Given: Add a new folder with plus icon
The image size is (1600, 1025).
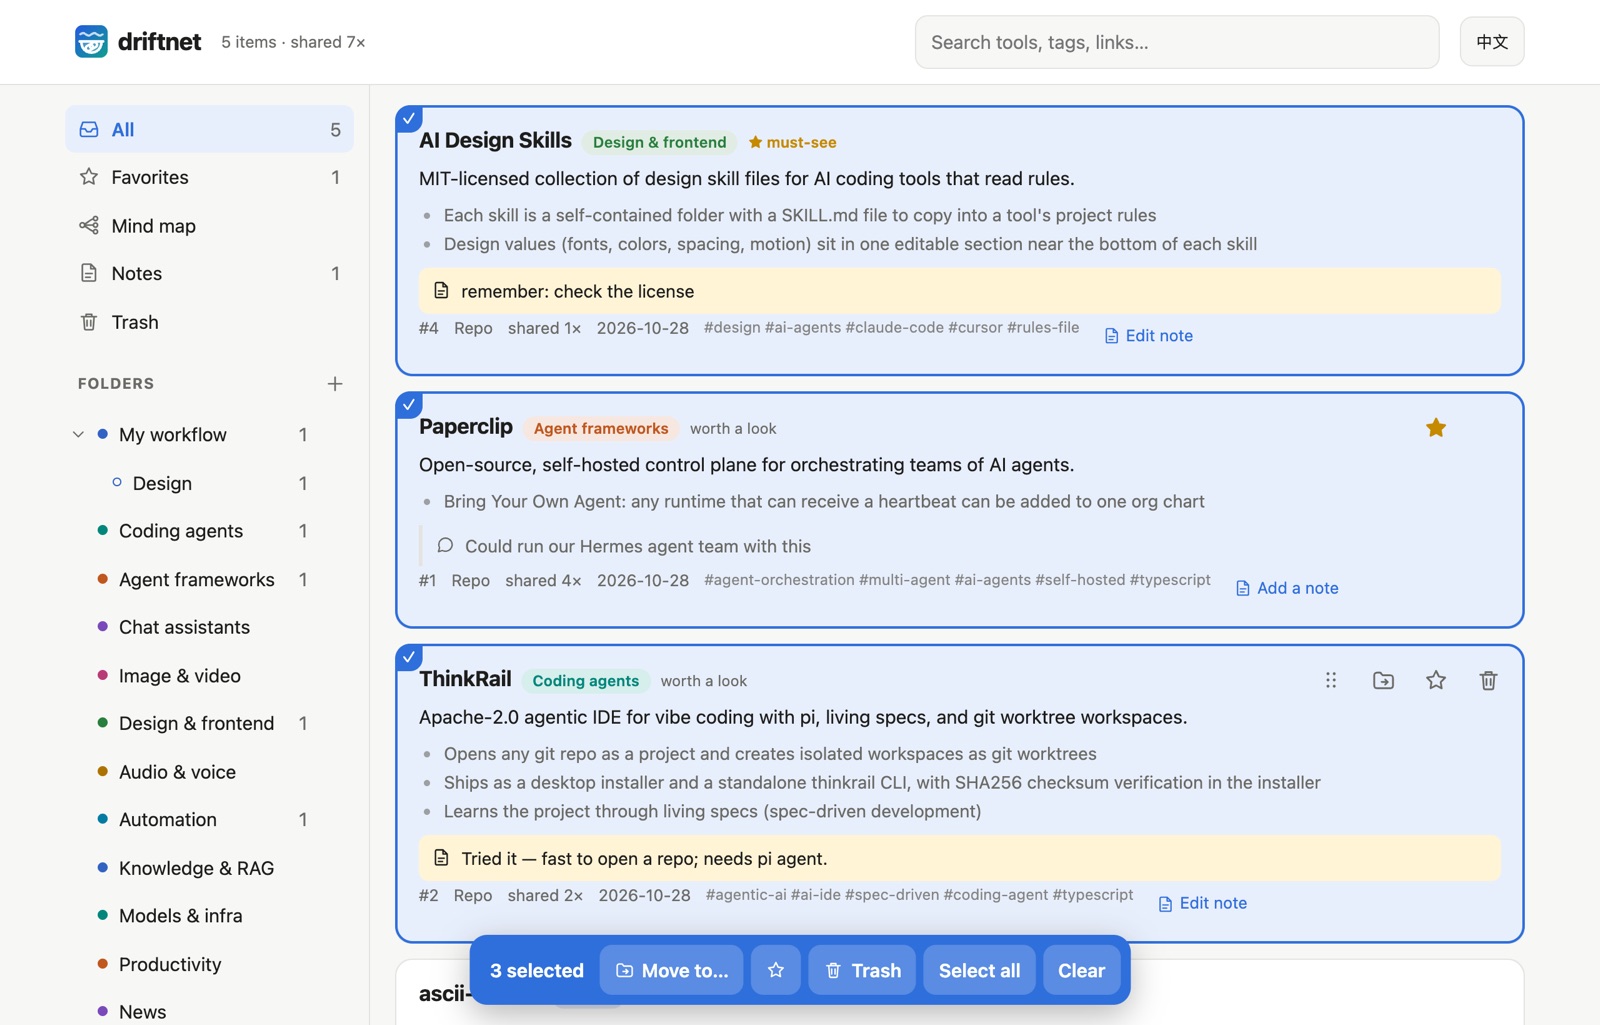Looking at the screenshot, I should tap(335, 384).
